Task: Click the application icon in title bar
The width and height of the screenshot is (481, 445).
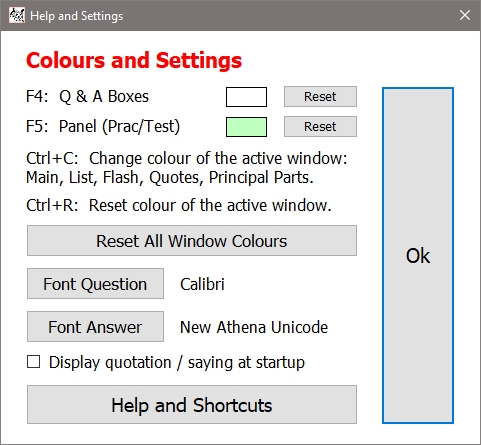Action: tap(17, 15)
